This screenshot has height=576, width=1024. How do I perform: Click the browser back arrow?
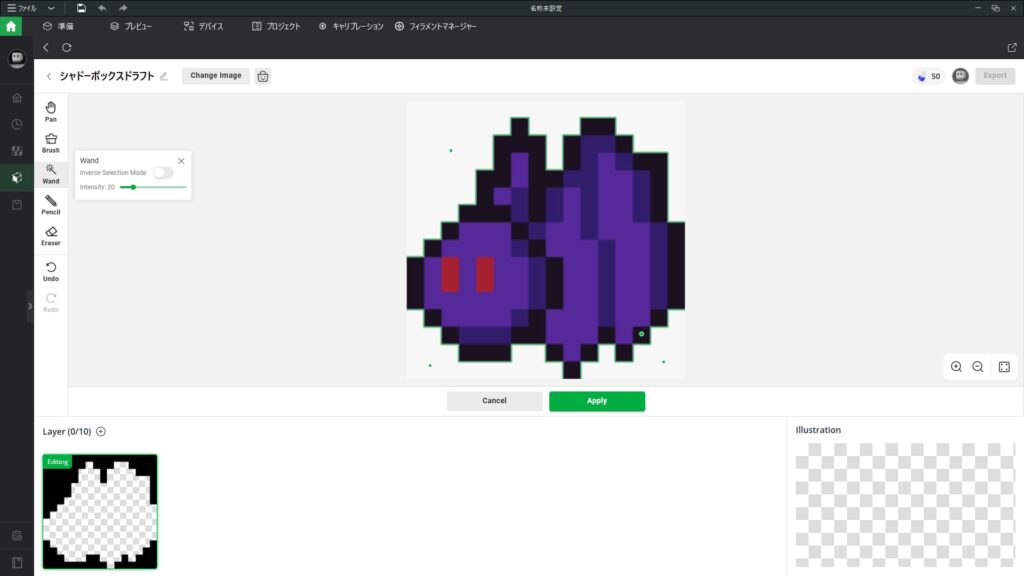click(x=46, y=48)
